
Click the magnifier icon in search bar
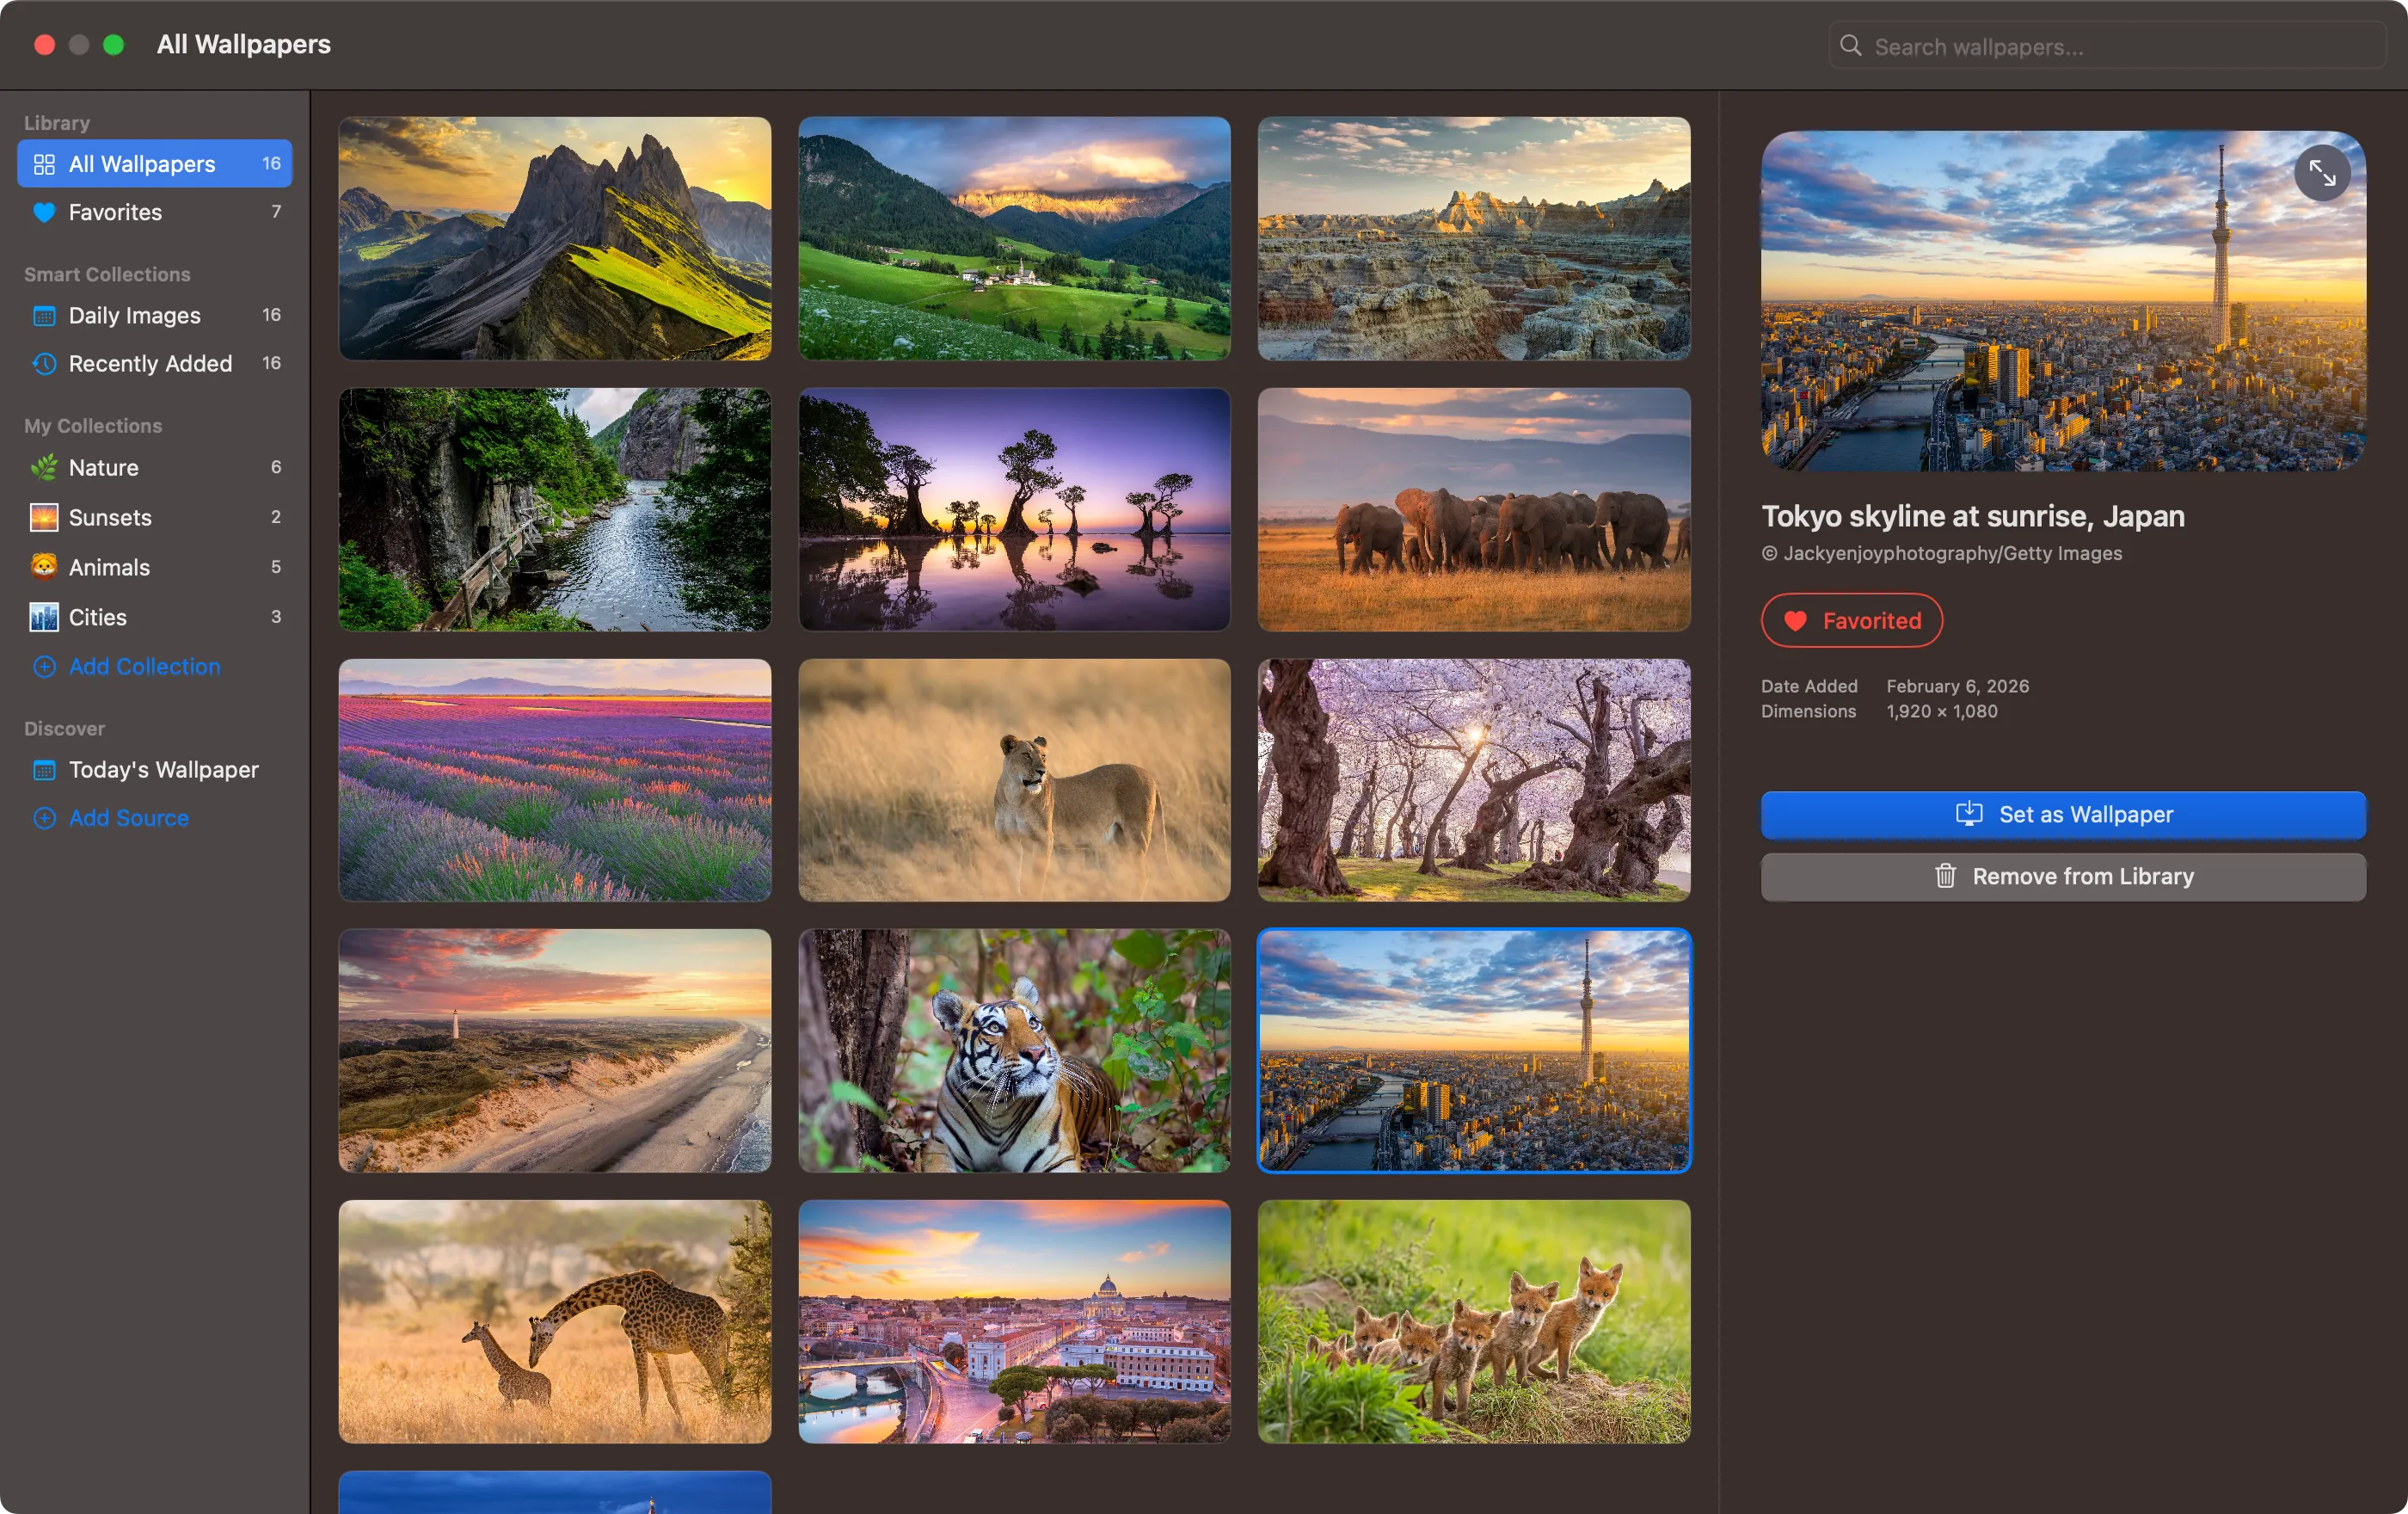1851,46
